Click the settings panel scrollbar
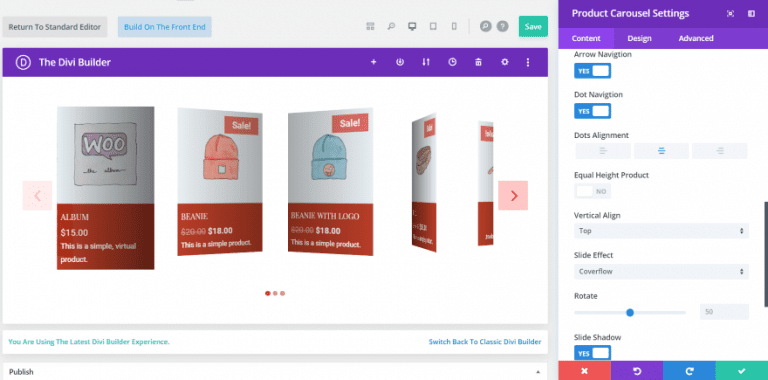 766,254
